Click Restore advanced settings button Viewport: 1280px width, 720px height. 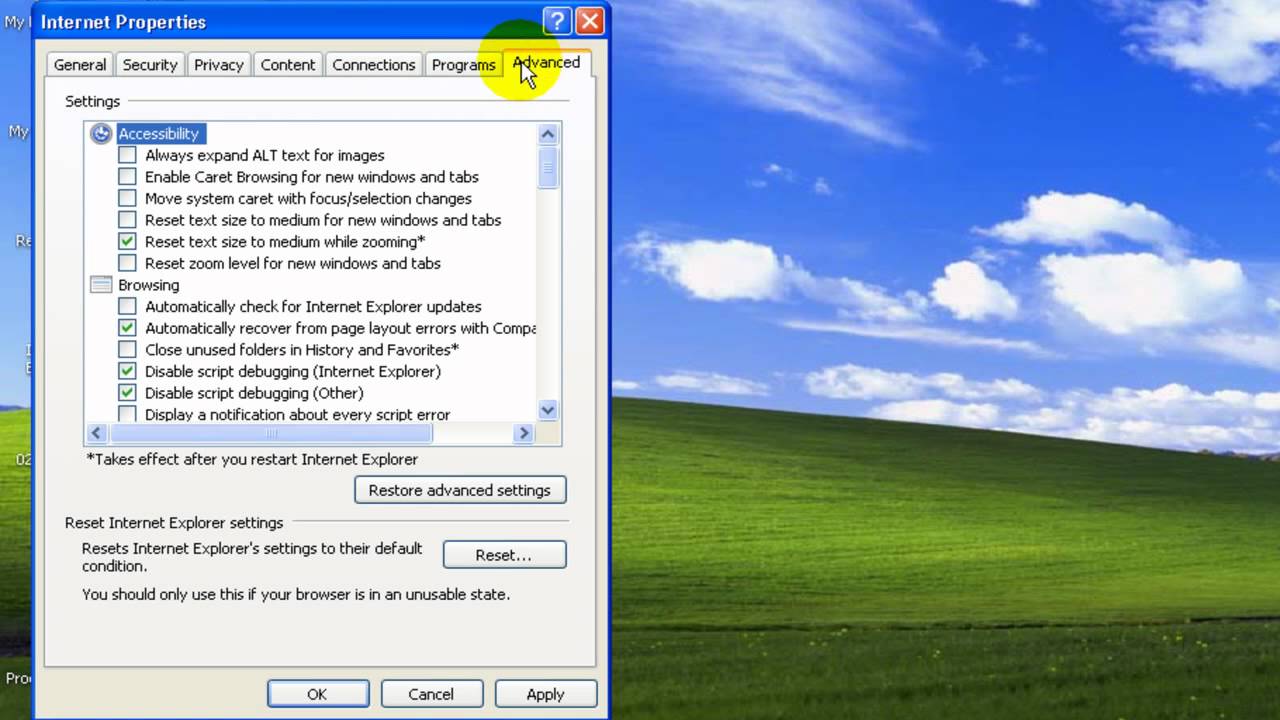(x=460, y=490)
